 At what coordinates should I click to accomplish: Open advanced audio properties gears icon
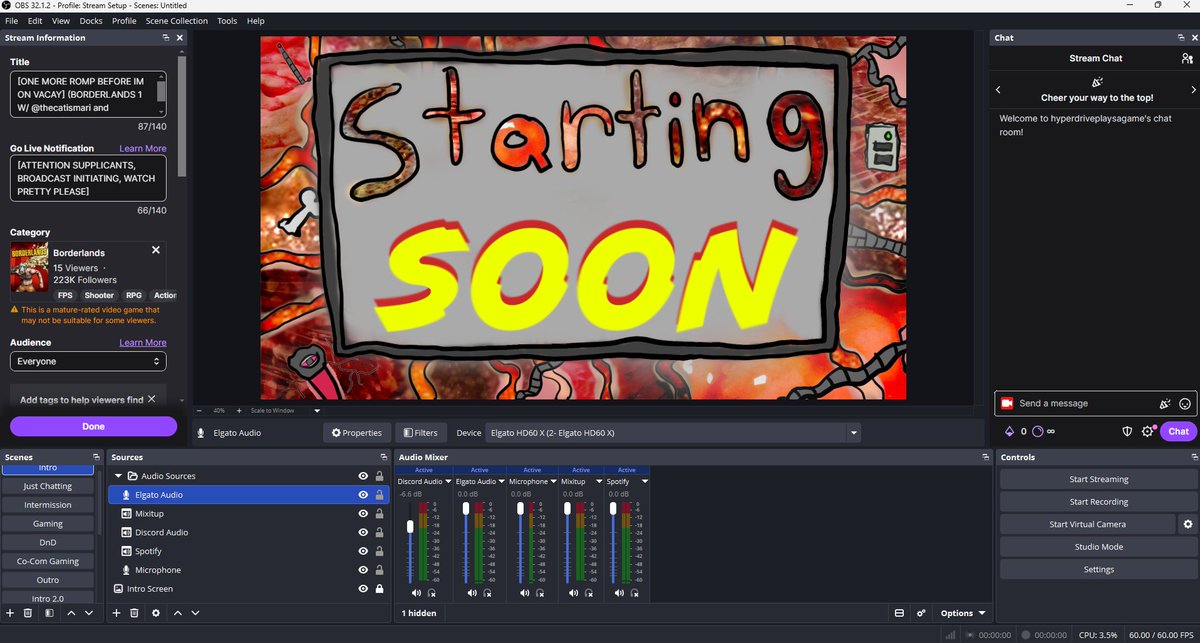[x=921, y=613]
